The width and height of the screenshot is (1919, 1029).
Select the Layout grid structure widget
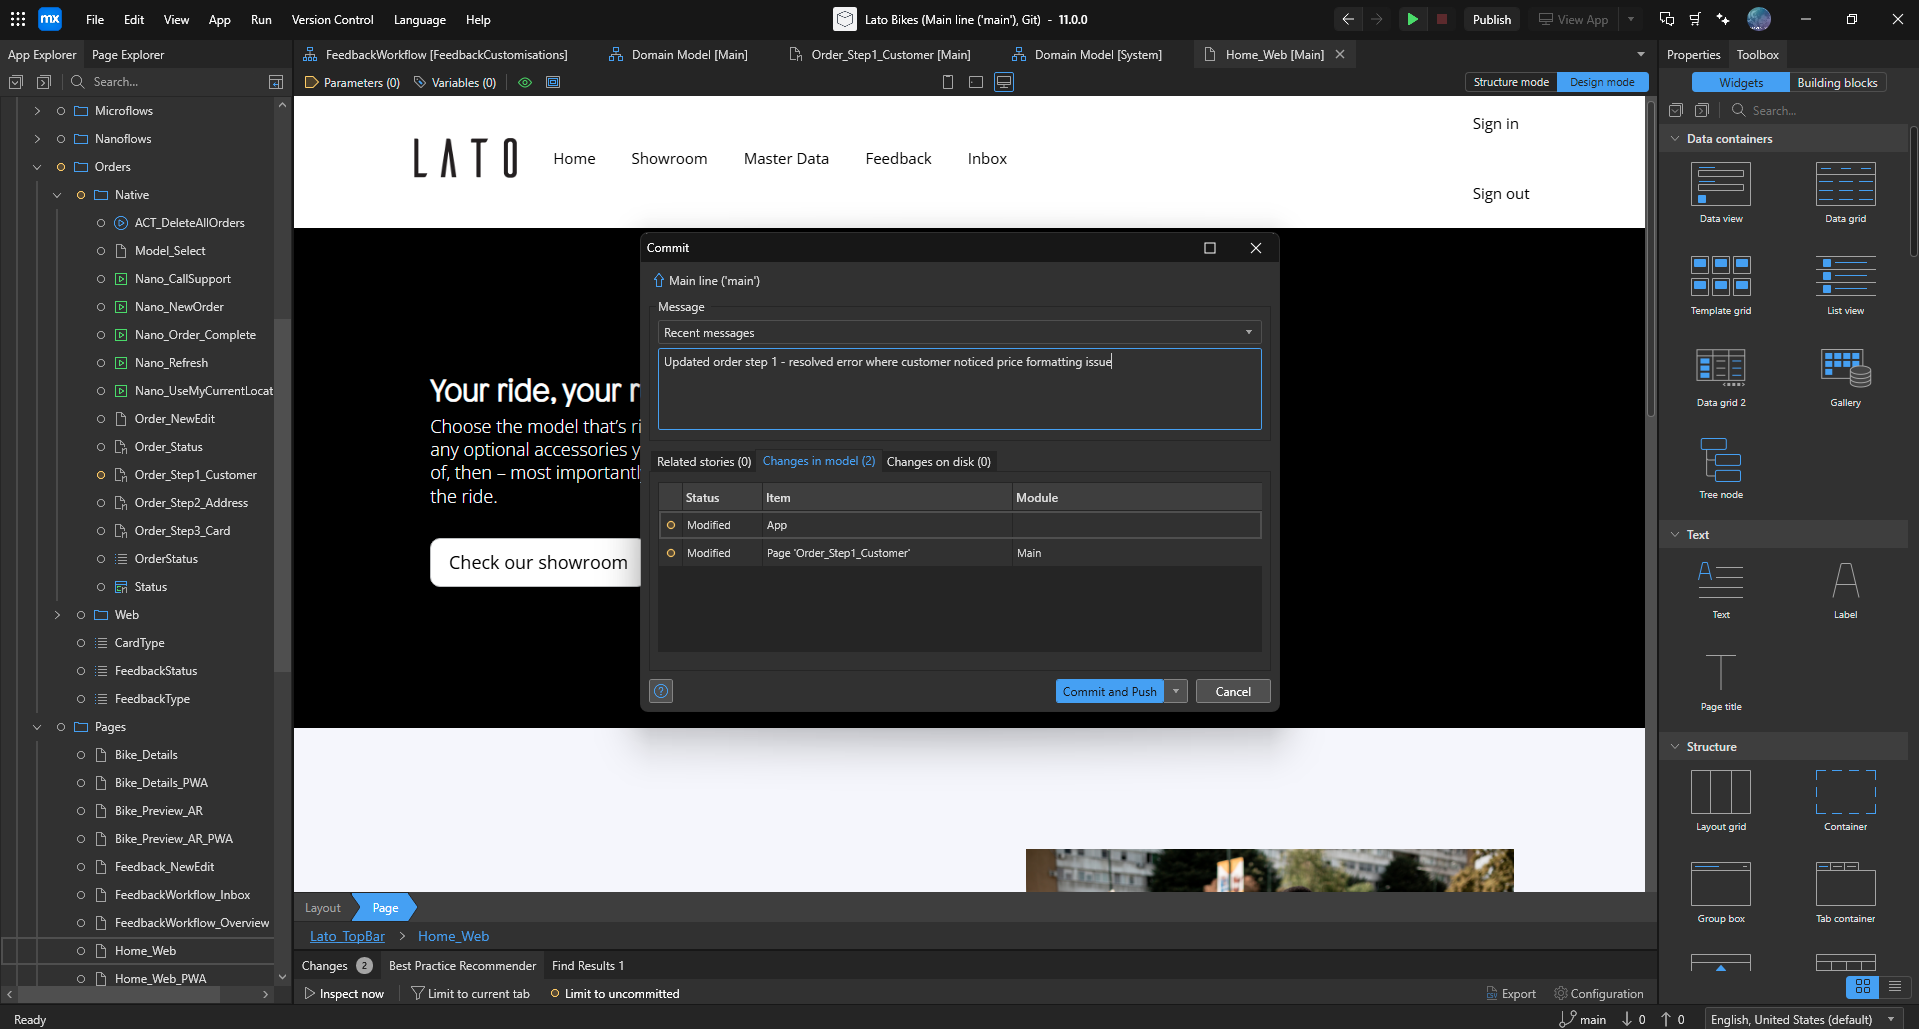pos(1720,793)
